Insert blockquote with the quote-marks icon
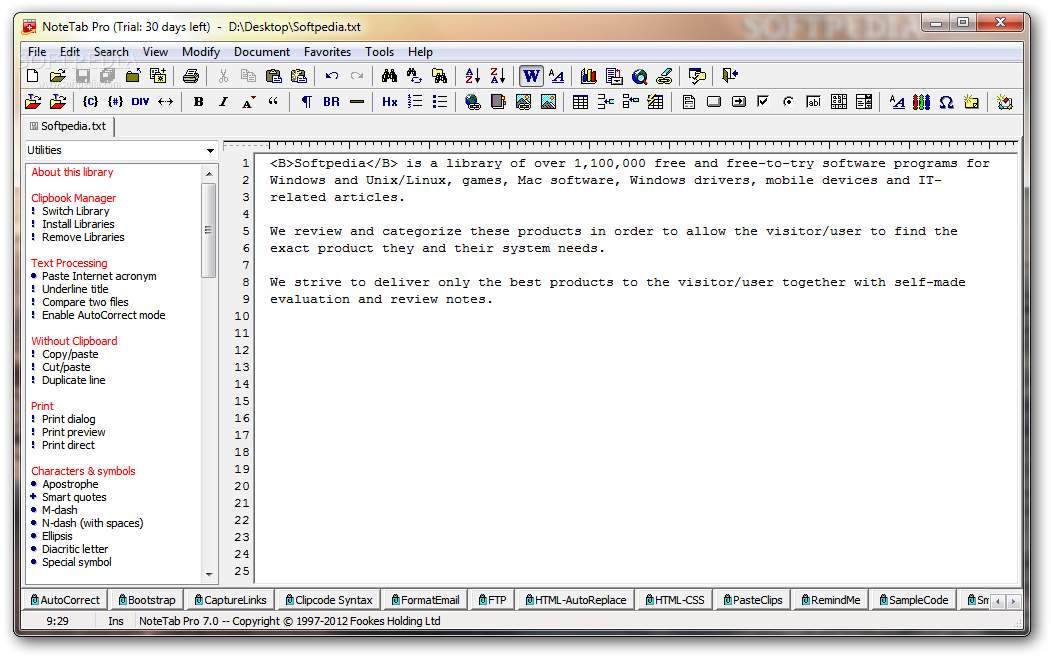This screenshot has width=1051, height=657. click(x=273, y=102)
